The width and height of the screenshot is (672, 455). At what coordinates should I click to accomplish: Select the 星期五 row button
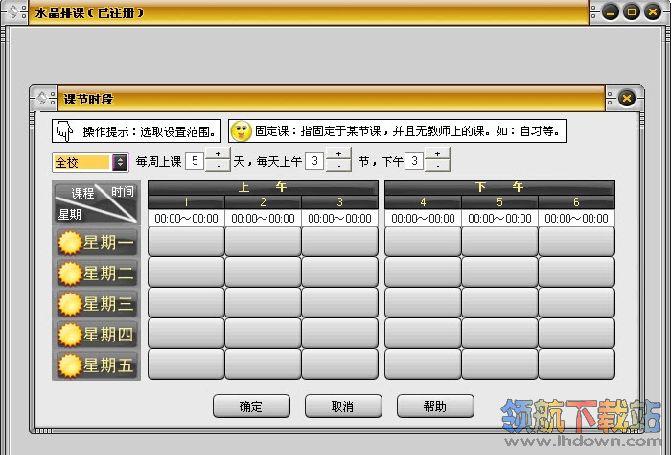(x=97, y=365)
